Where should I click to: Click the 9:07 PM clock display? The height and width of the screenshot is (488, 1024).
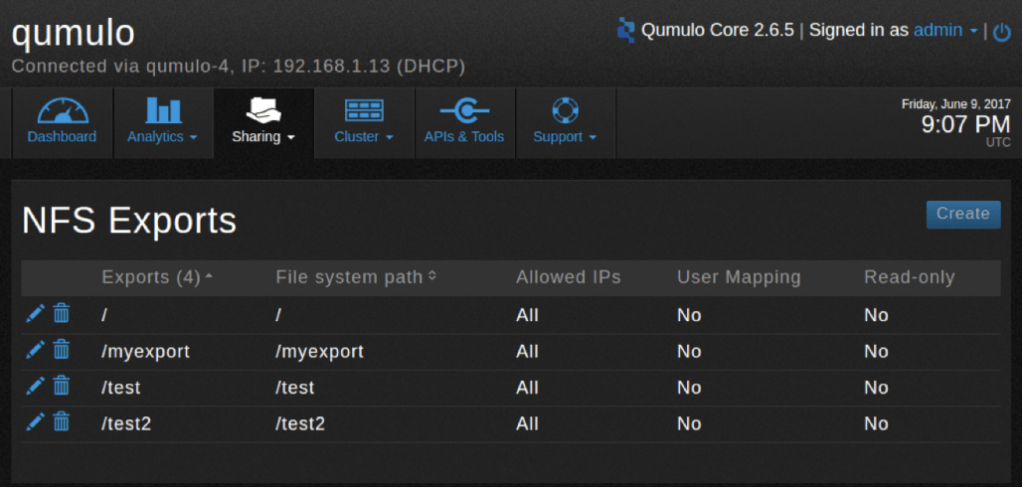(966, 124)
